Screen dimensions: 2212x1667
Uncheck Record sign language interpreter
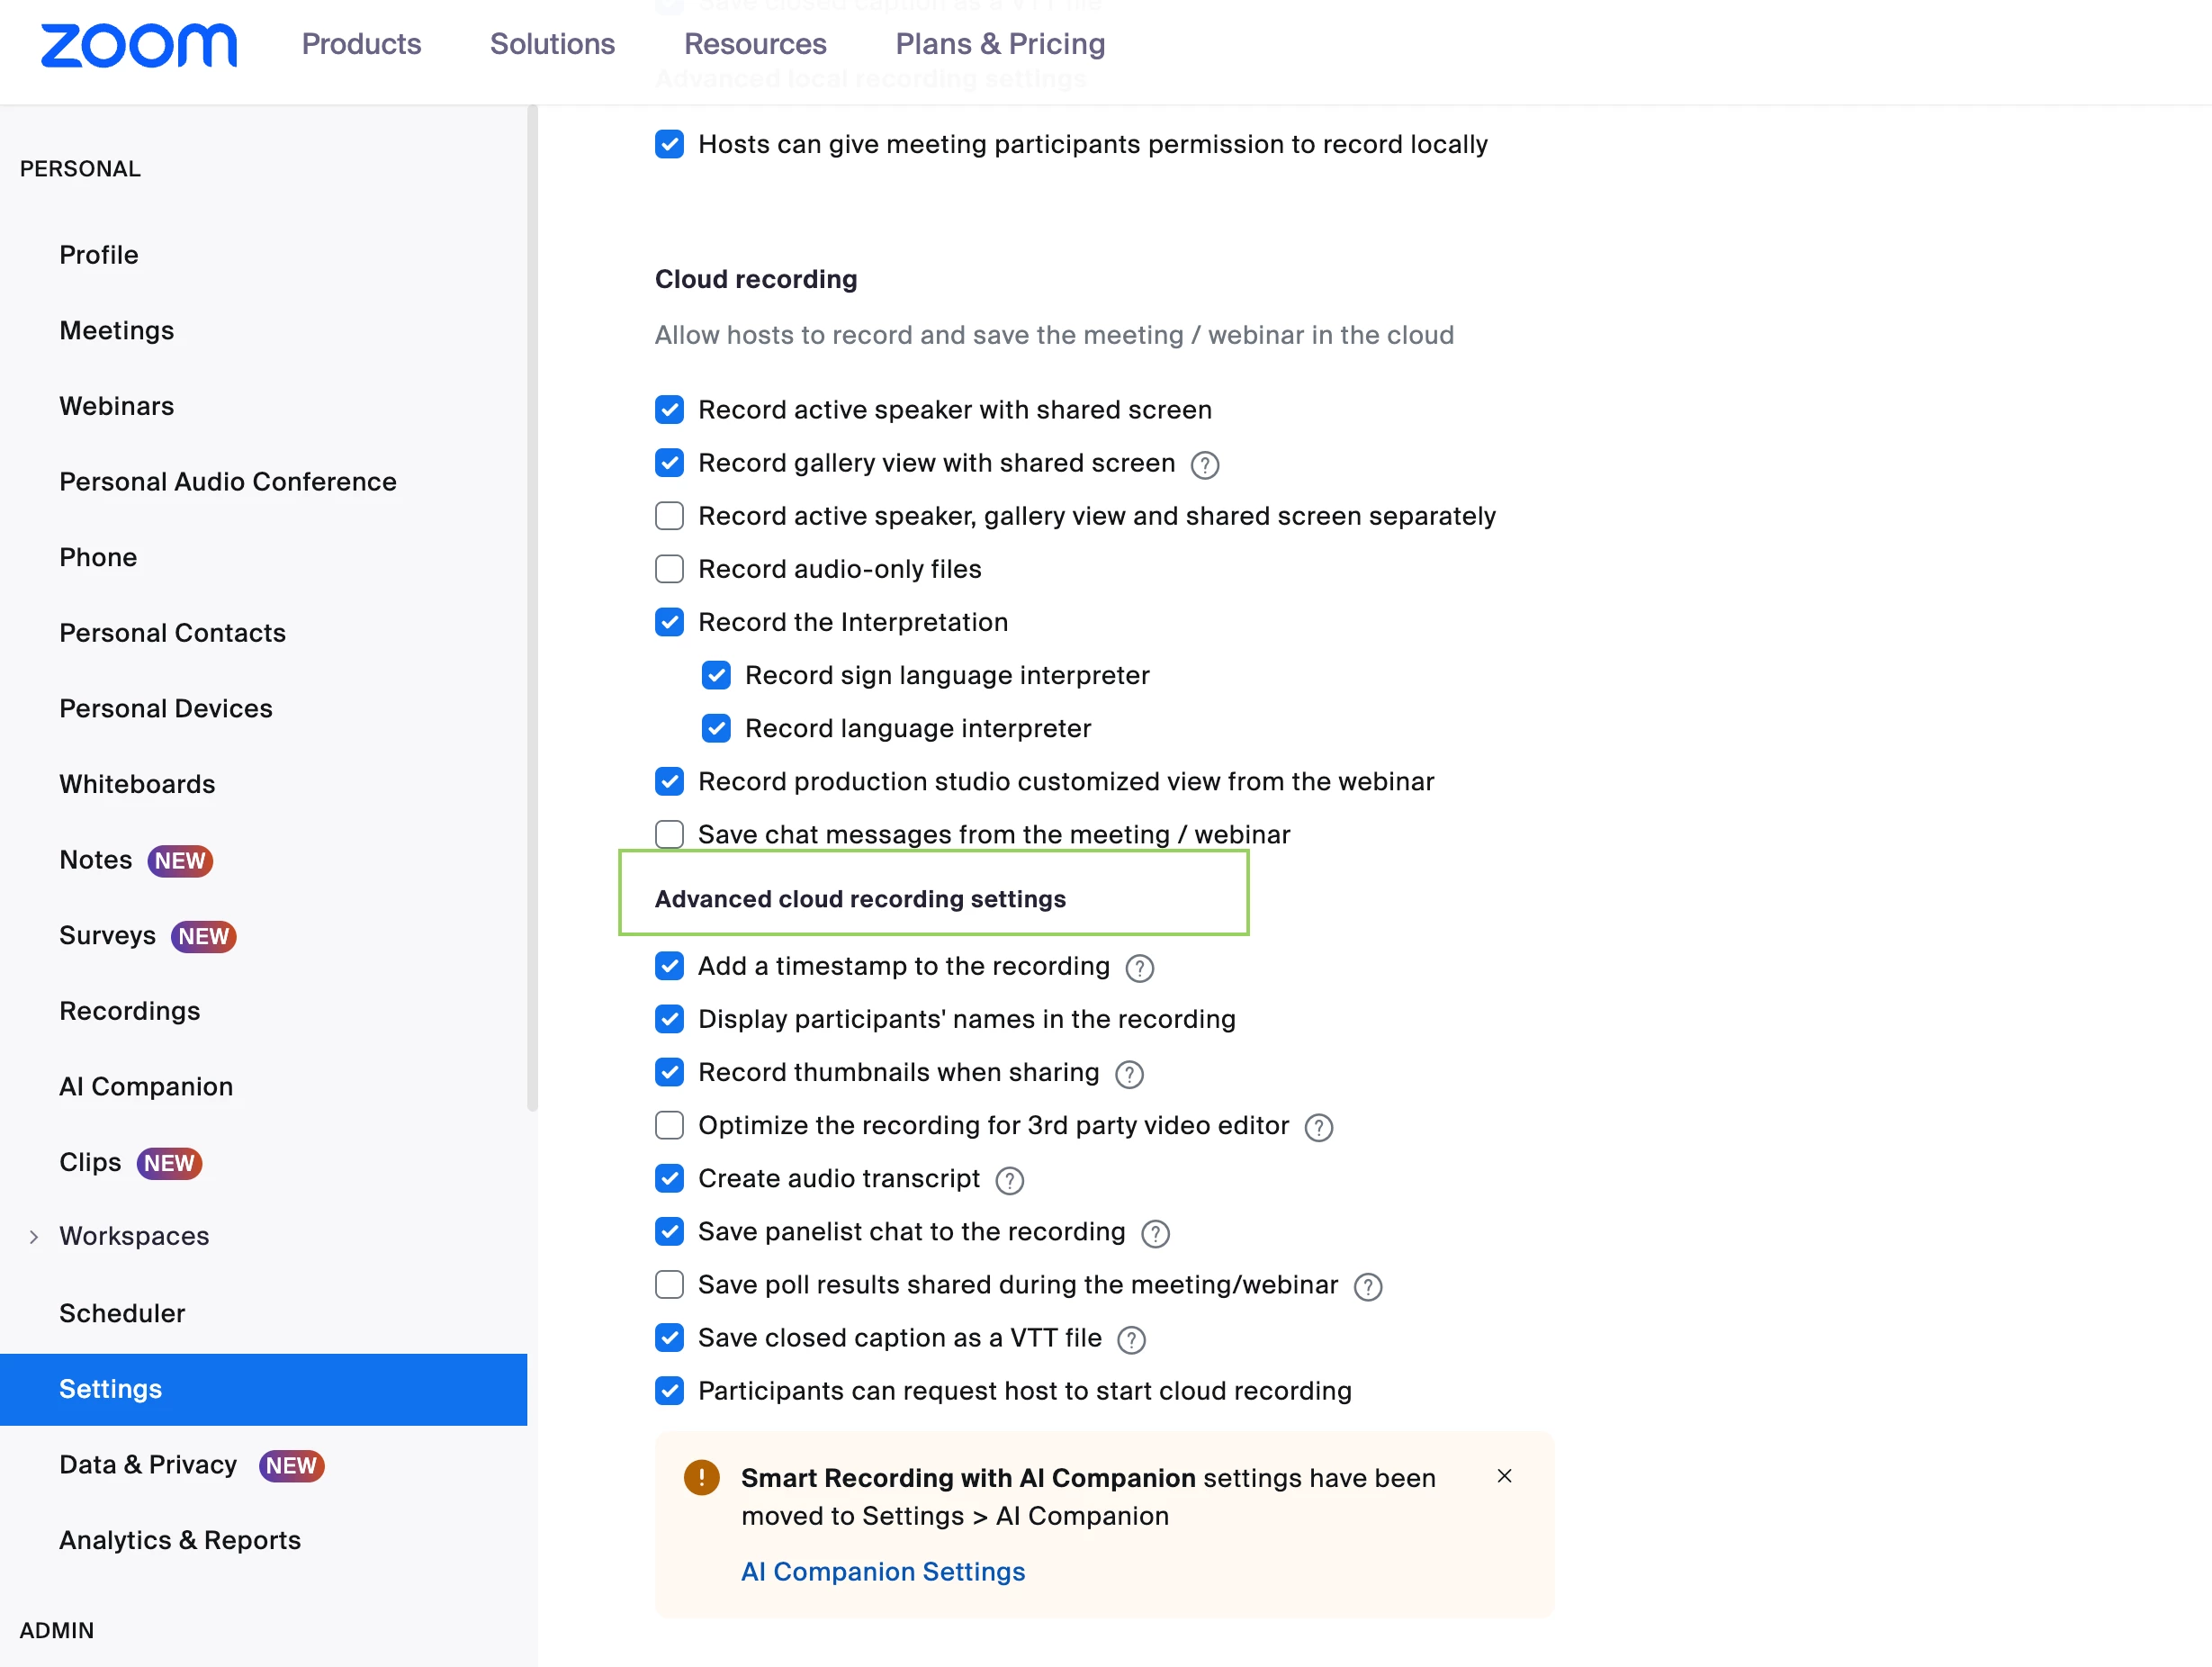(x=716, y=675)
